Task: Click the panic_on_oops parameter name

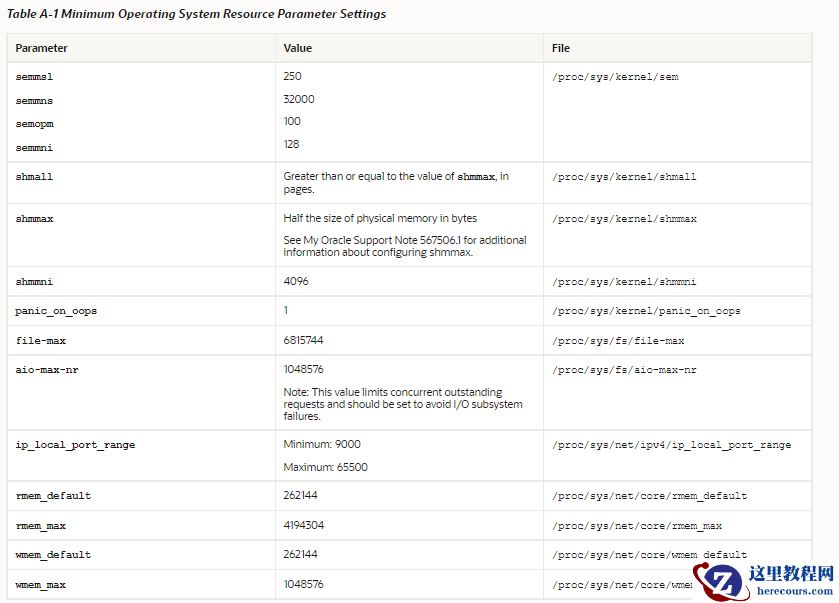Action: (56, 311)
